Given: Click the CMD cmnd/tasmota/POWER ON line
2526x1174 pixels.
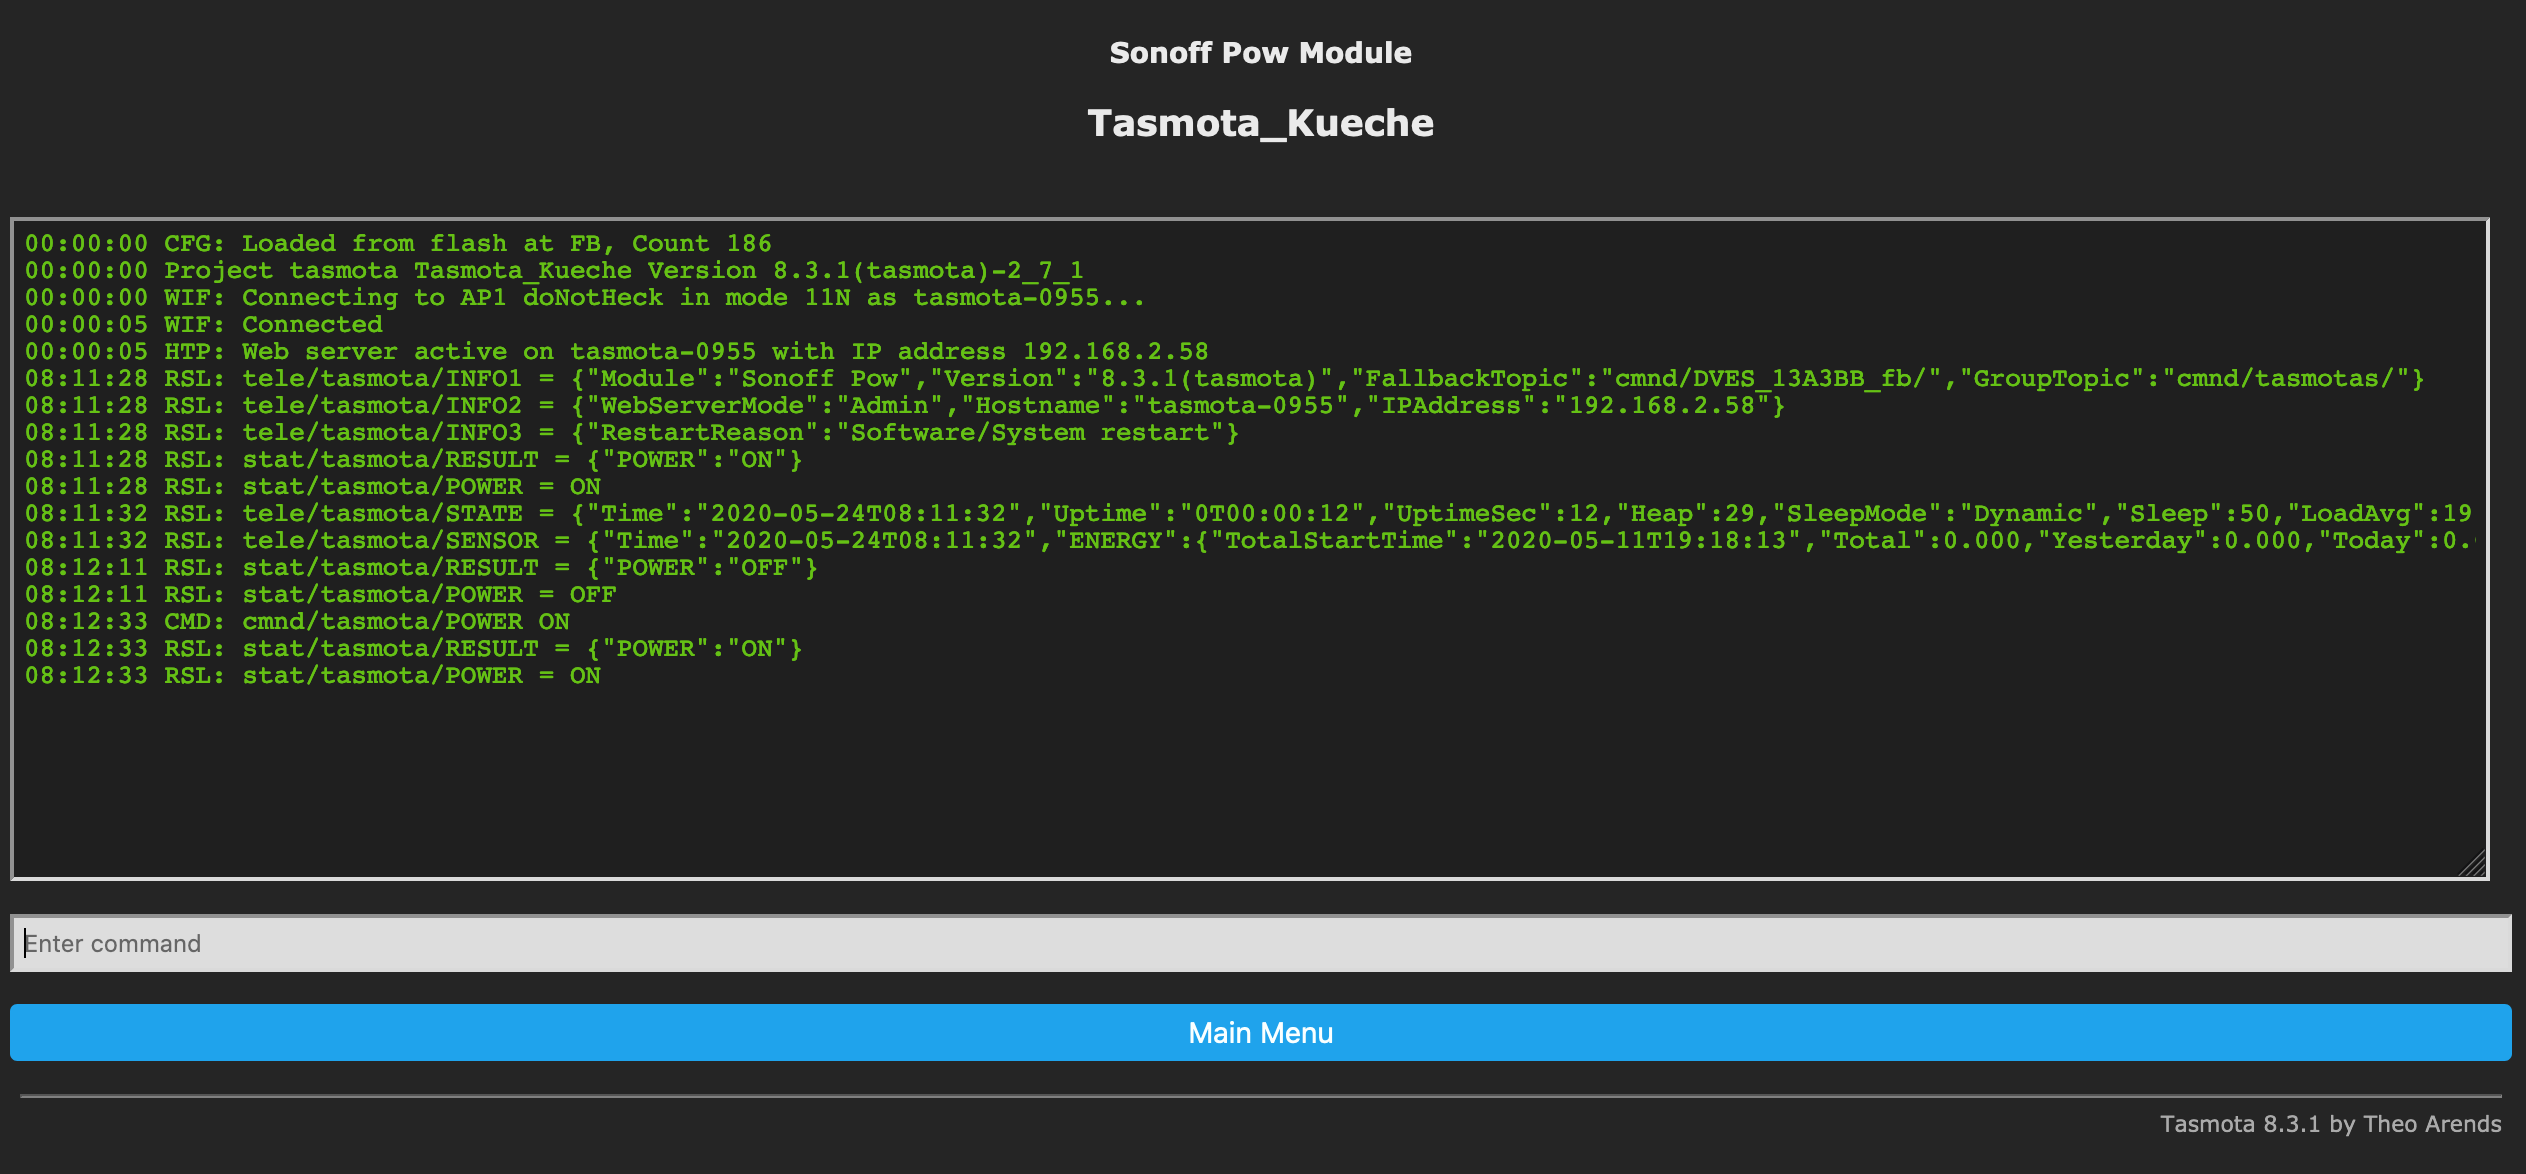Looking at the screenshot, I should (297, 622).
